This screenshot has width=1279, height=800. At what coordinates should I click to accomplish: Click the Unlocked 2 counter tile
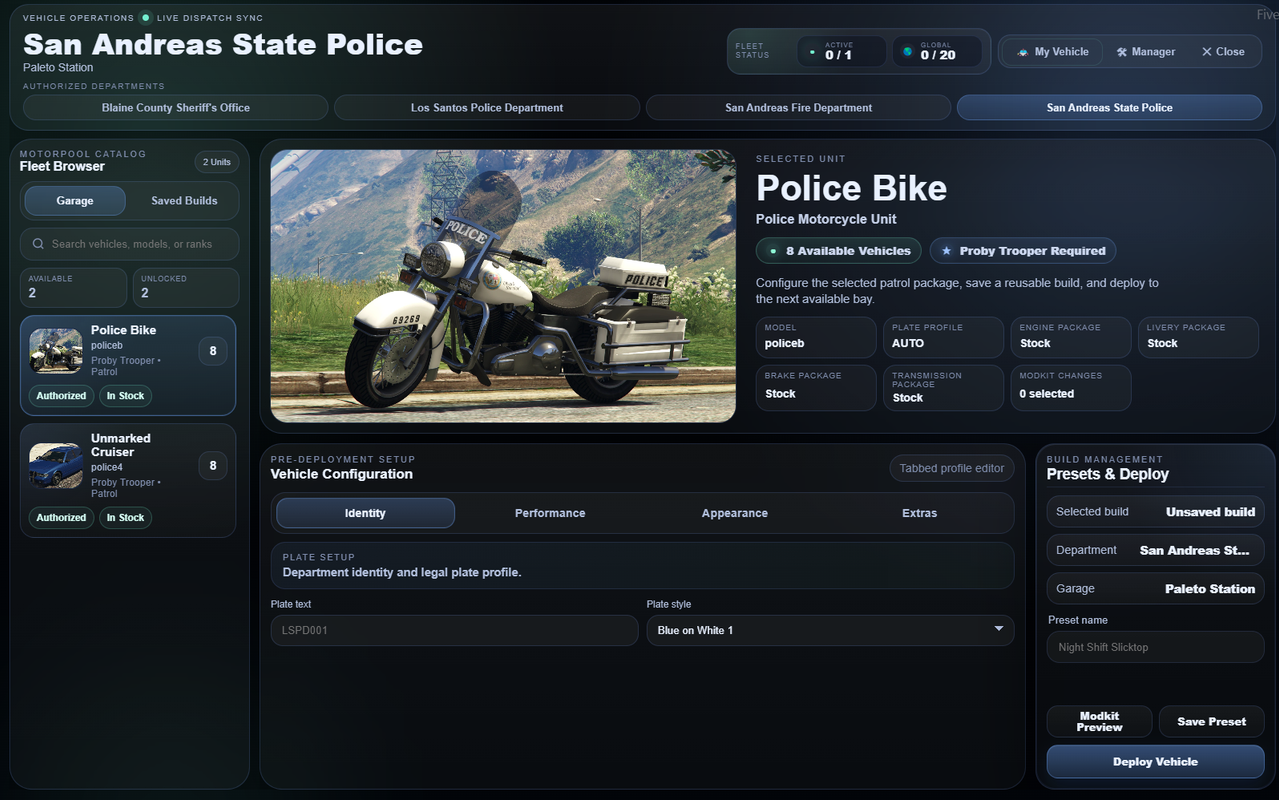pos(186,288)
